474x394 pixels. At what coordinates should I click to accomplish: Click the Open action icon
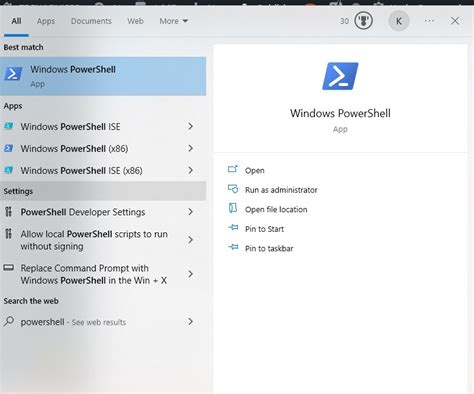click(x=233, y=169)
